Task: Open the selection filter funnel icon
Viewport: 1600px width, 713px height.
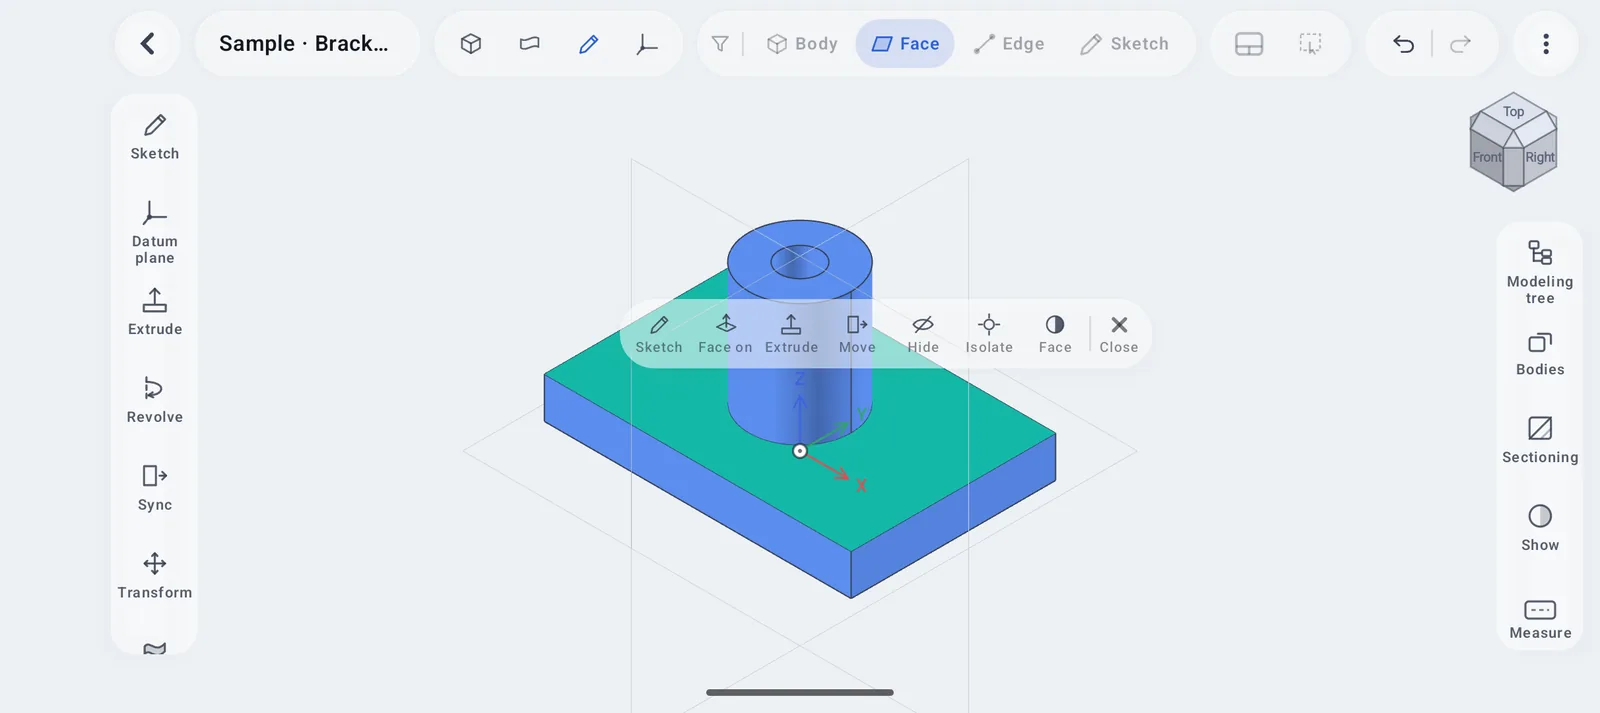Action: [720, 44]
